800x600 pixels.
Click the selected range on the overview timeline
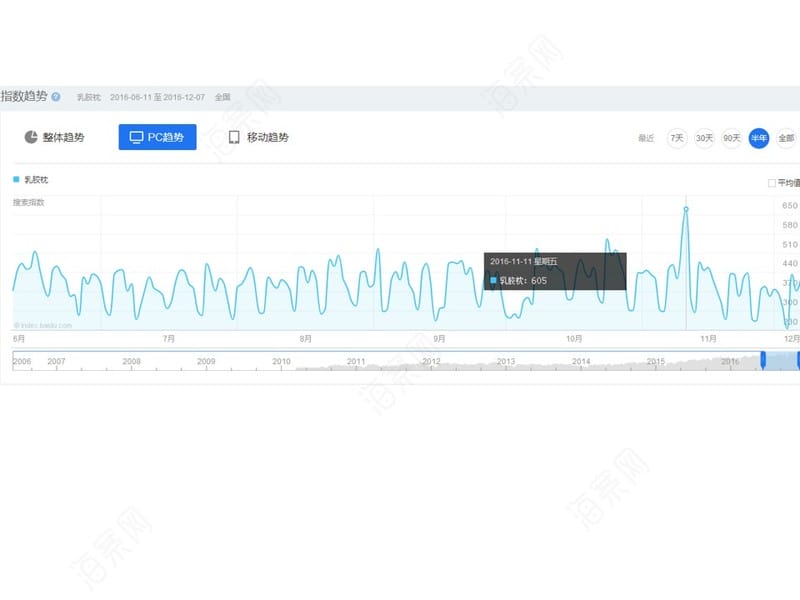(781, 360)
